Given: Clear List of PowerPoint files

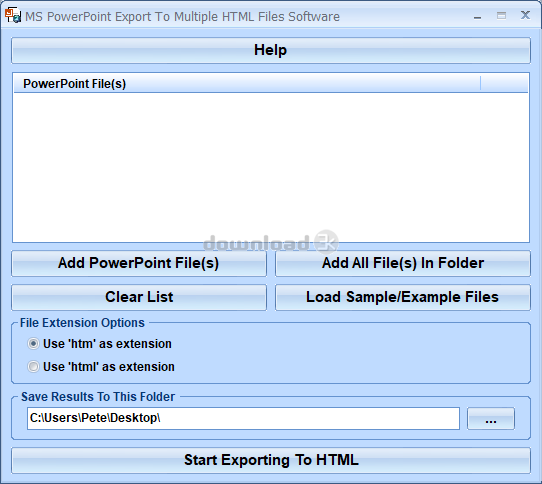Looking at the screenshot, I should tap(139, 297).
